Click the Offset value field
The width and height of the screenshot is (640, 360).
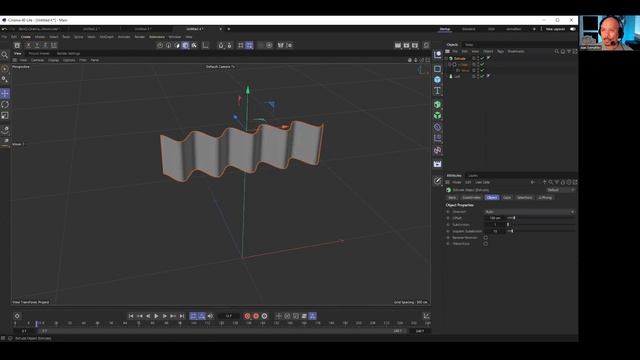click(x=495, y=218)
